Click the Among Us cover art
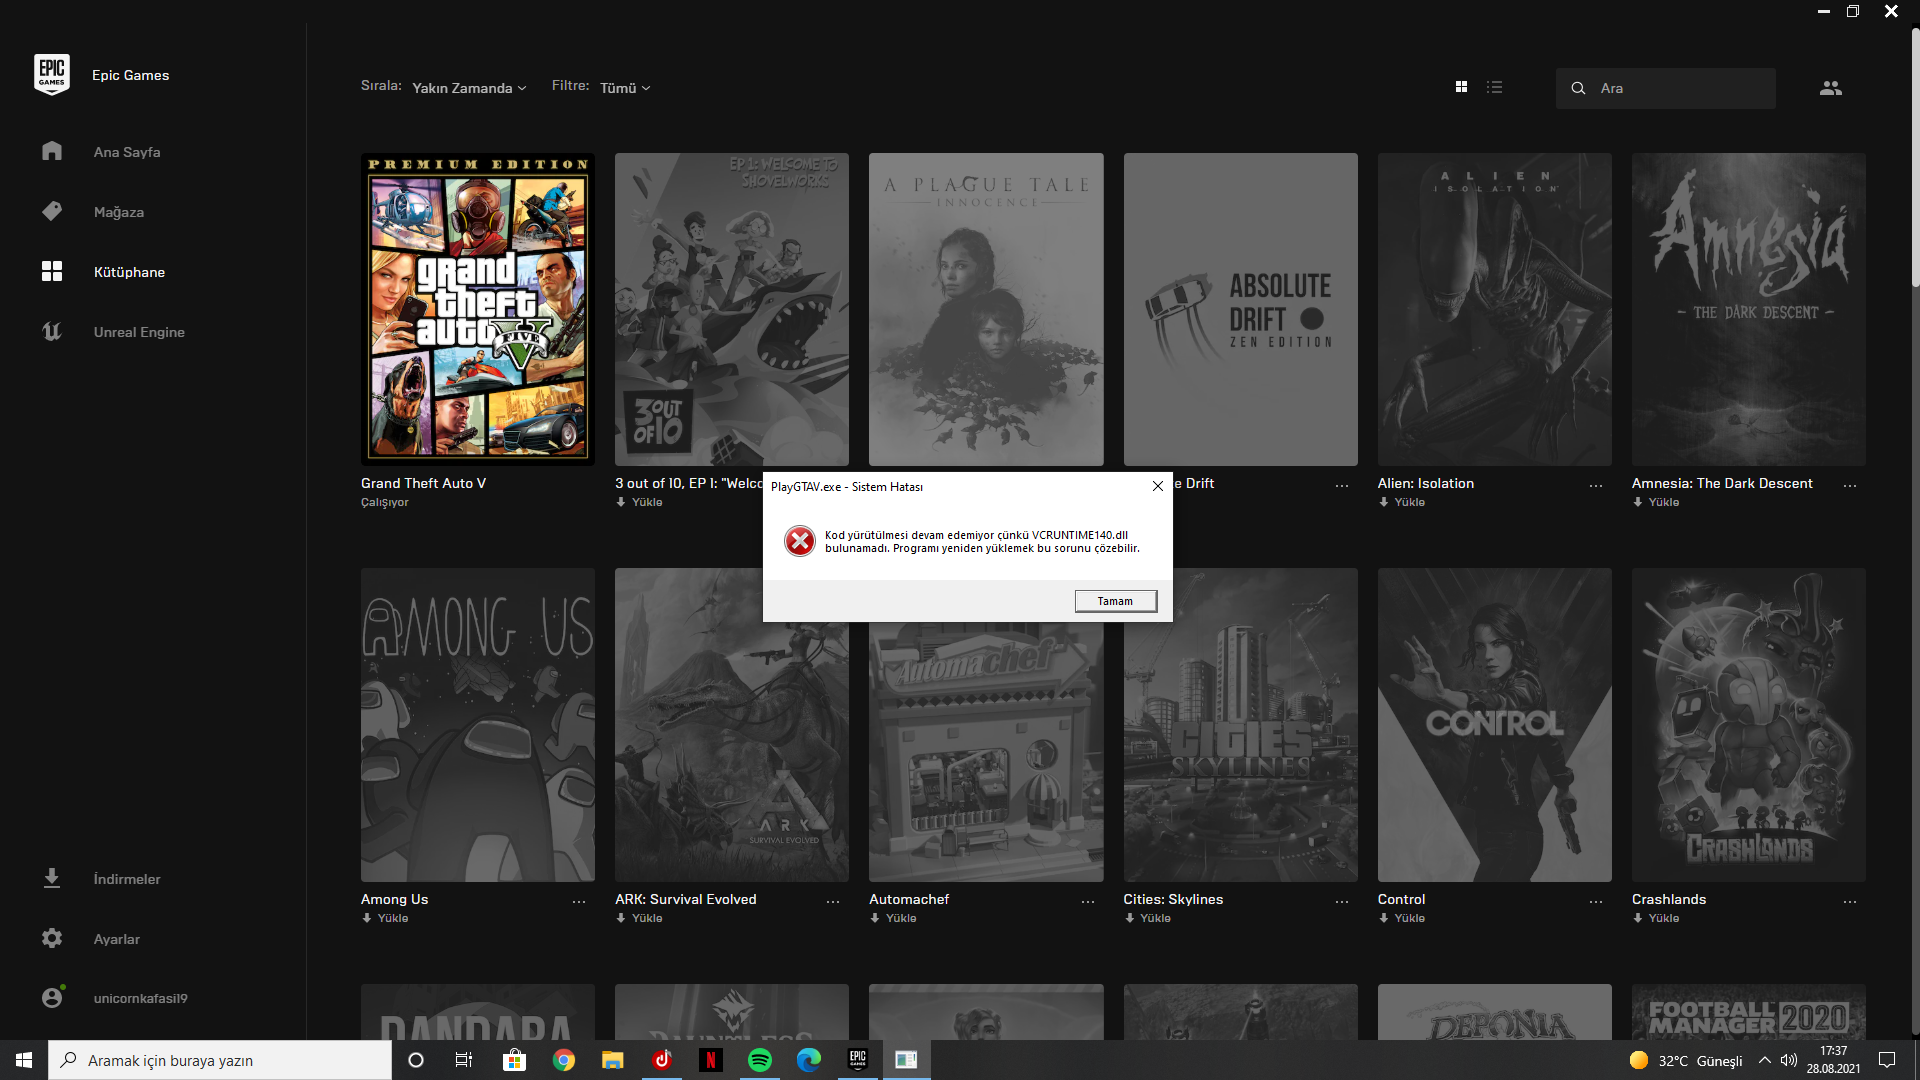 coord(478,725)
